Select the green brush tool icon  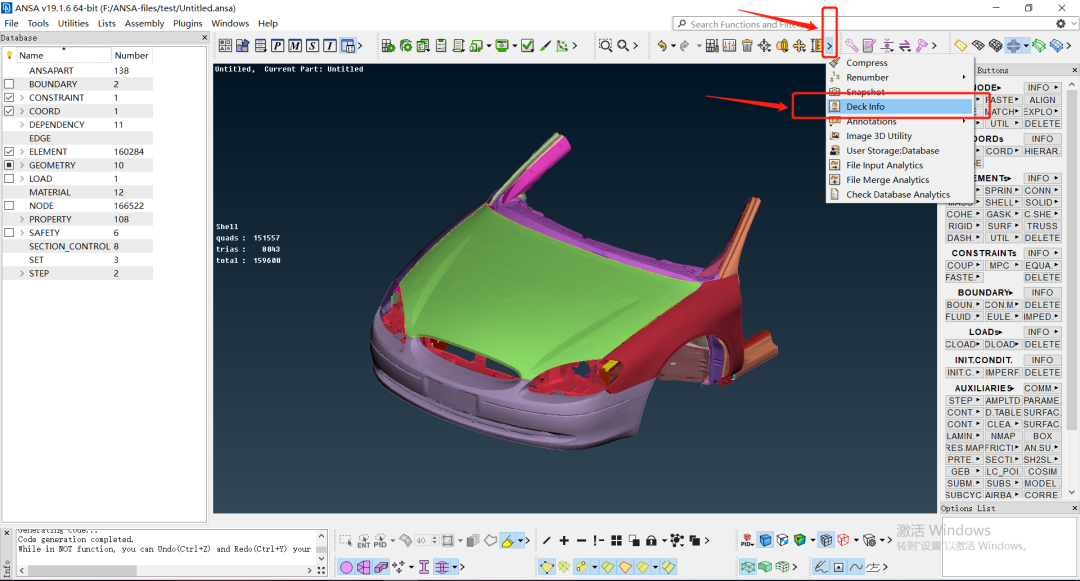coord(546,45)
